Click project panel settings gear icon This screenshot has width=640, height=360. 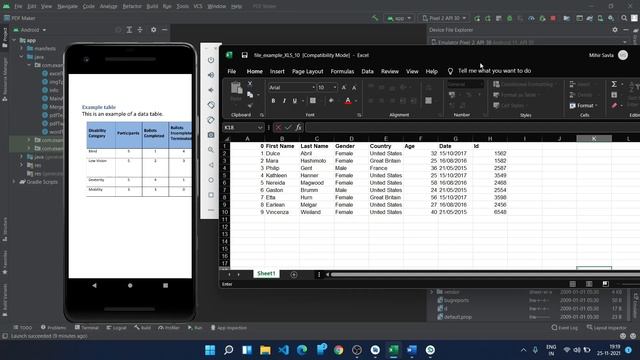click(153, 30)
